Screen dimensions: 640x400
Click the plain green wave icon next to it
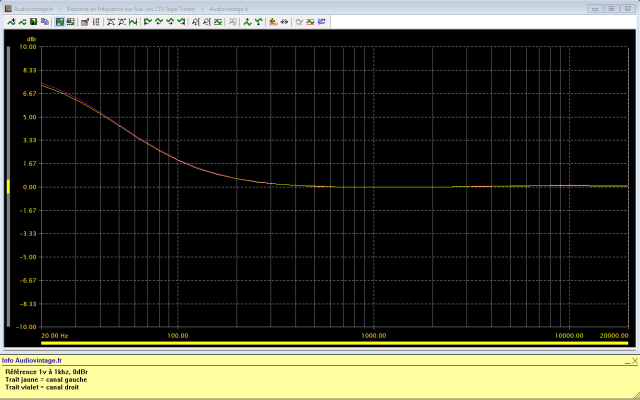(22, 22)
